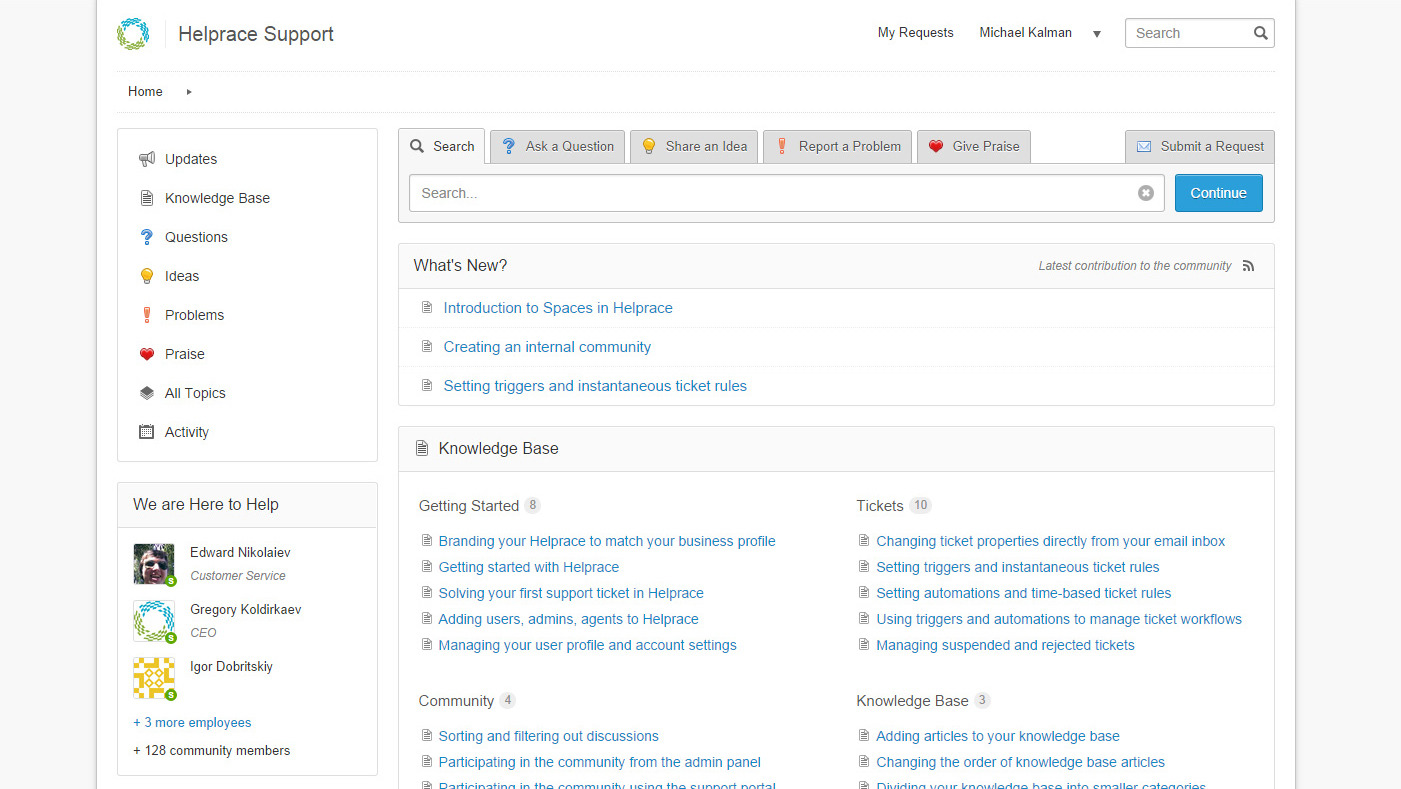Open the Creating an internal community article
Viewport: 1401px width, 789px height.
(x=547, y=347)
